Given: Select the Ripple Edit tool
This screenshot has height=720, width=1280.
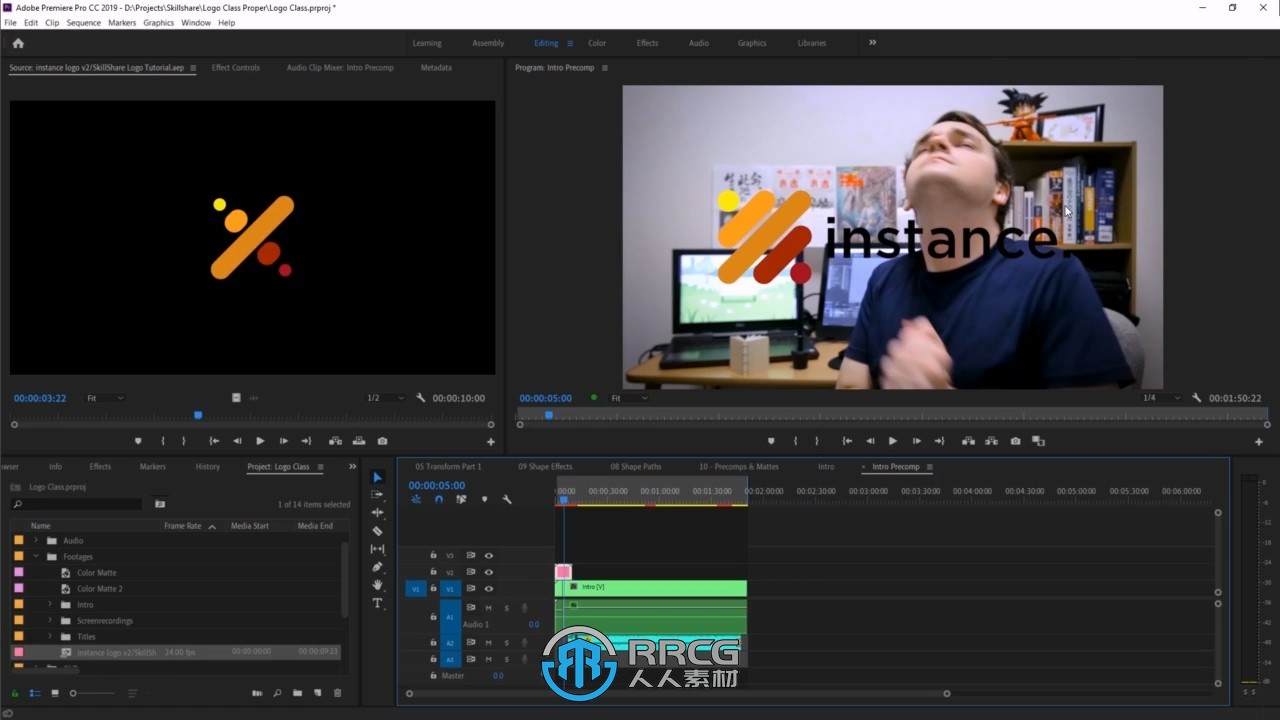Looking at the screenshot, I should pyautogui.click(x=377, y=513).
